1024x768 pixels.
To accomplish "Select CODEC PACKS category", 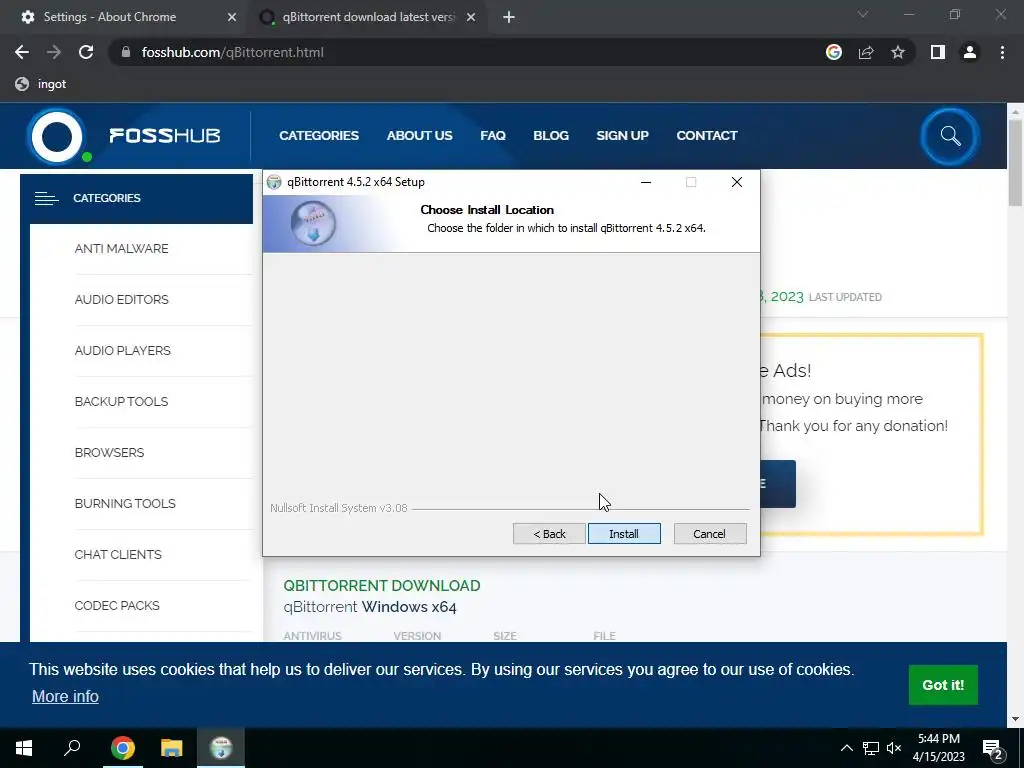I will coord(117,605).
